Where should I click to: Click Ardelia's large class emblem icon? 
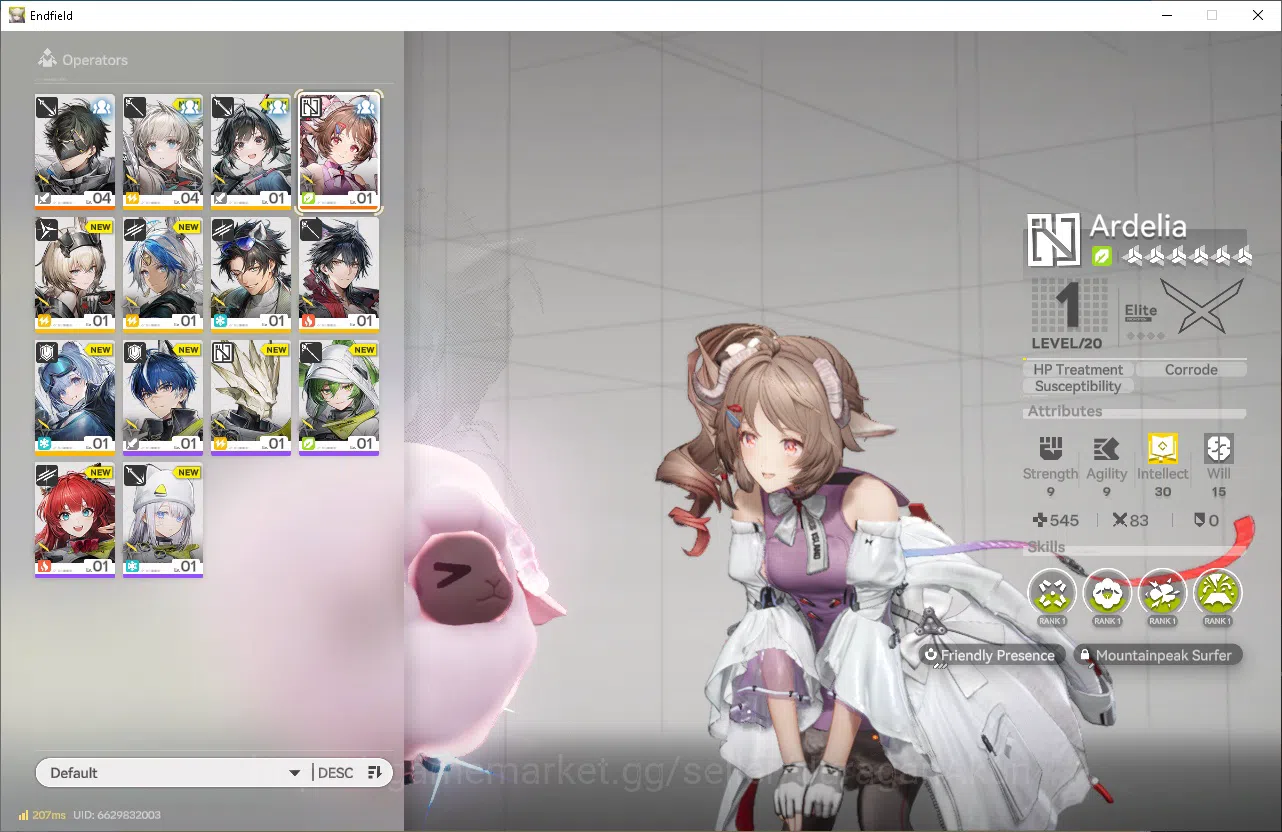(x=1054, y=240)
